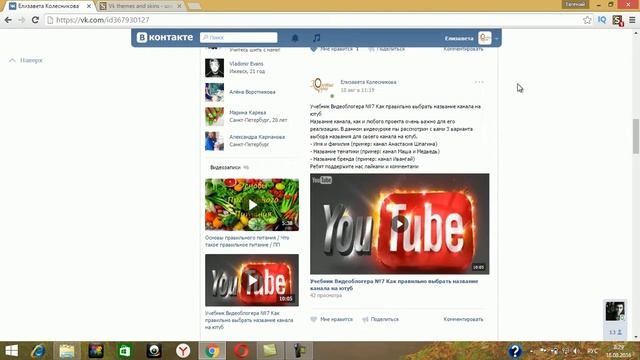Launch Internet Explorer from taskbar
The image size is (640, 360).
[x=38, y=351]
